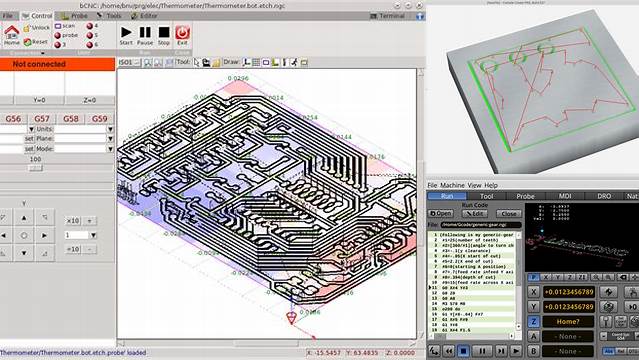The width and height of the screenshot is (639, 360).
Task: Select the arrow pointer Tool icon
Action: 196,62
